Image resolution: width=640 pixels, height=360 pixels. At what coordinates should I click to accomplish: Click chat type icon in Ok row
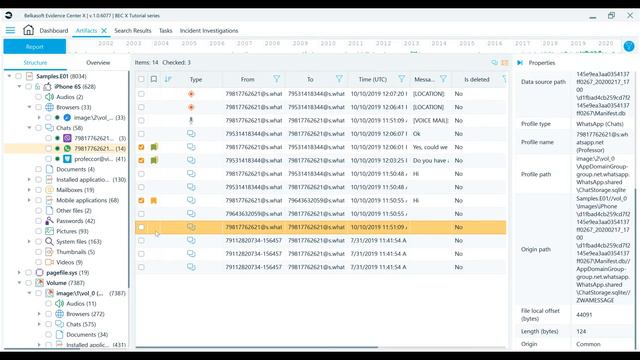191,133
